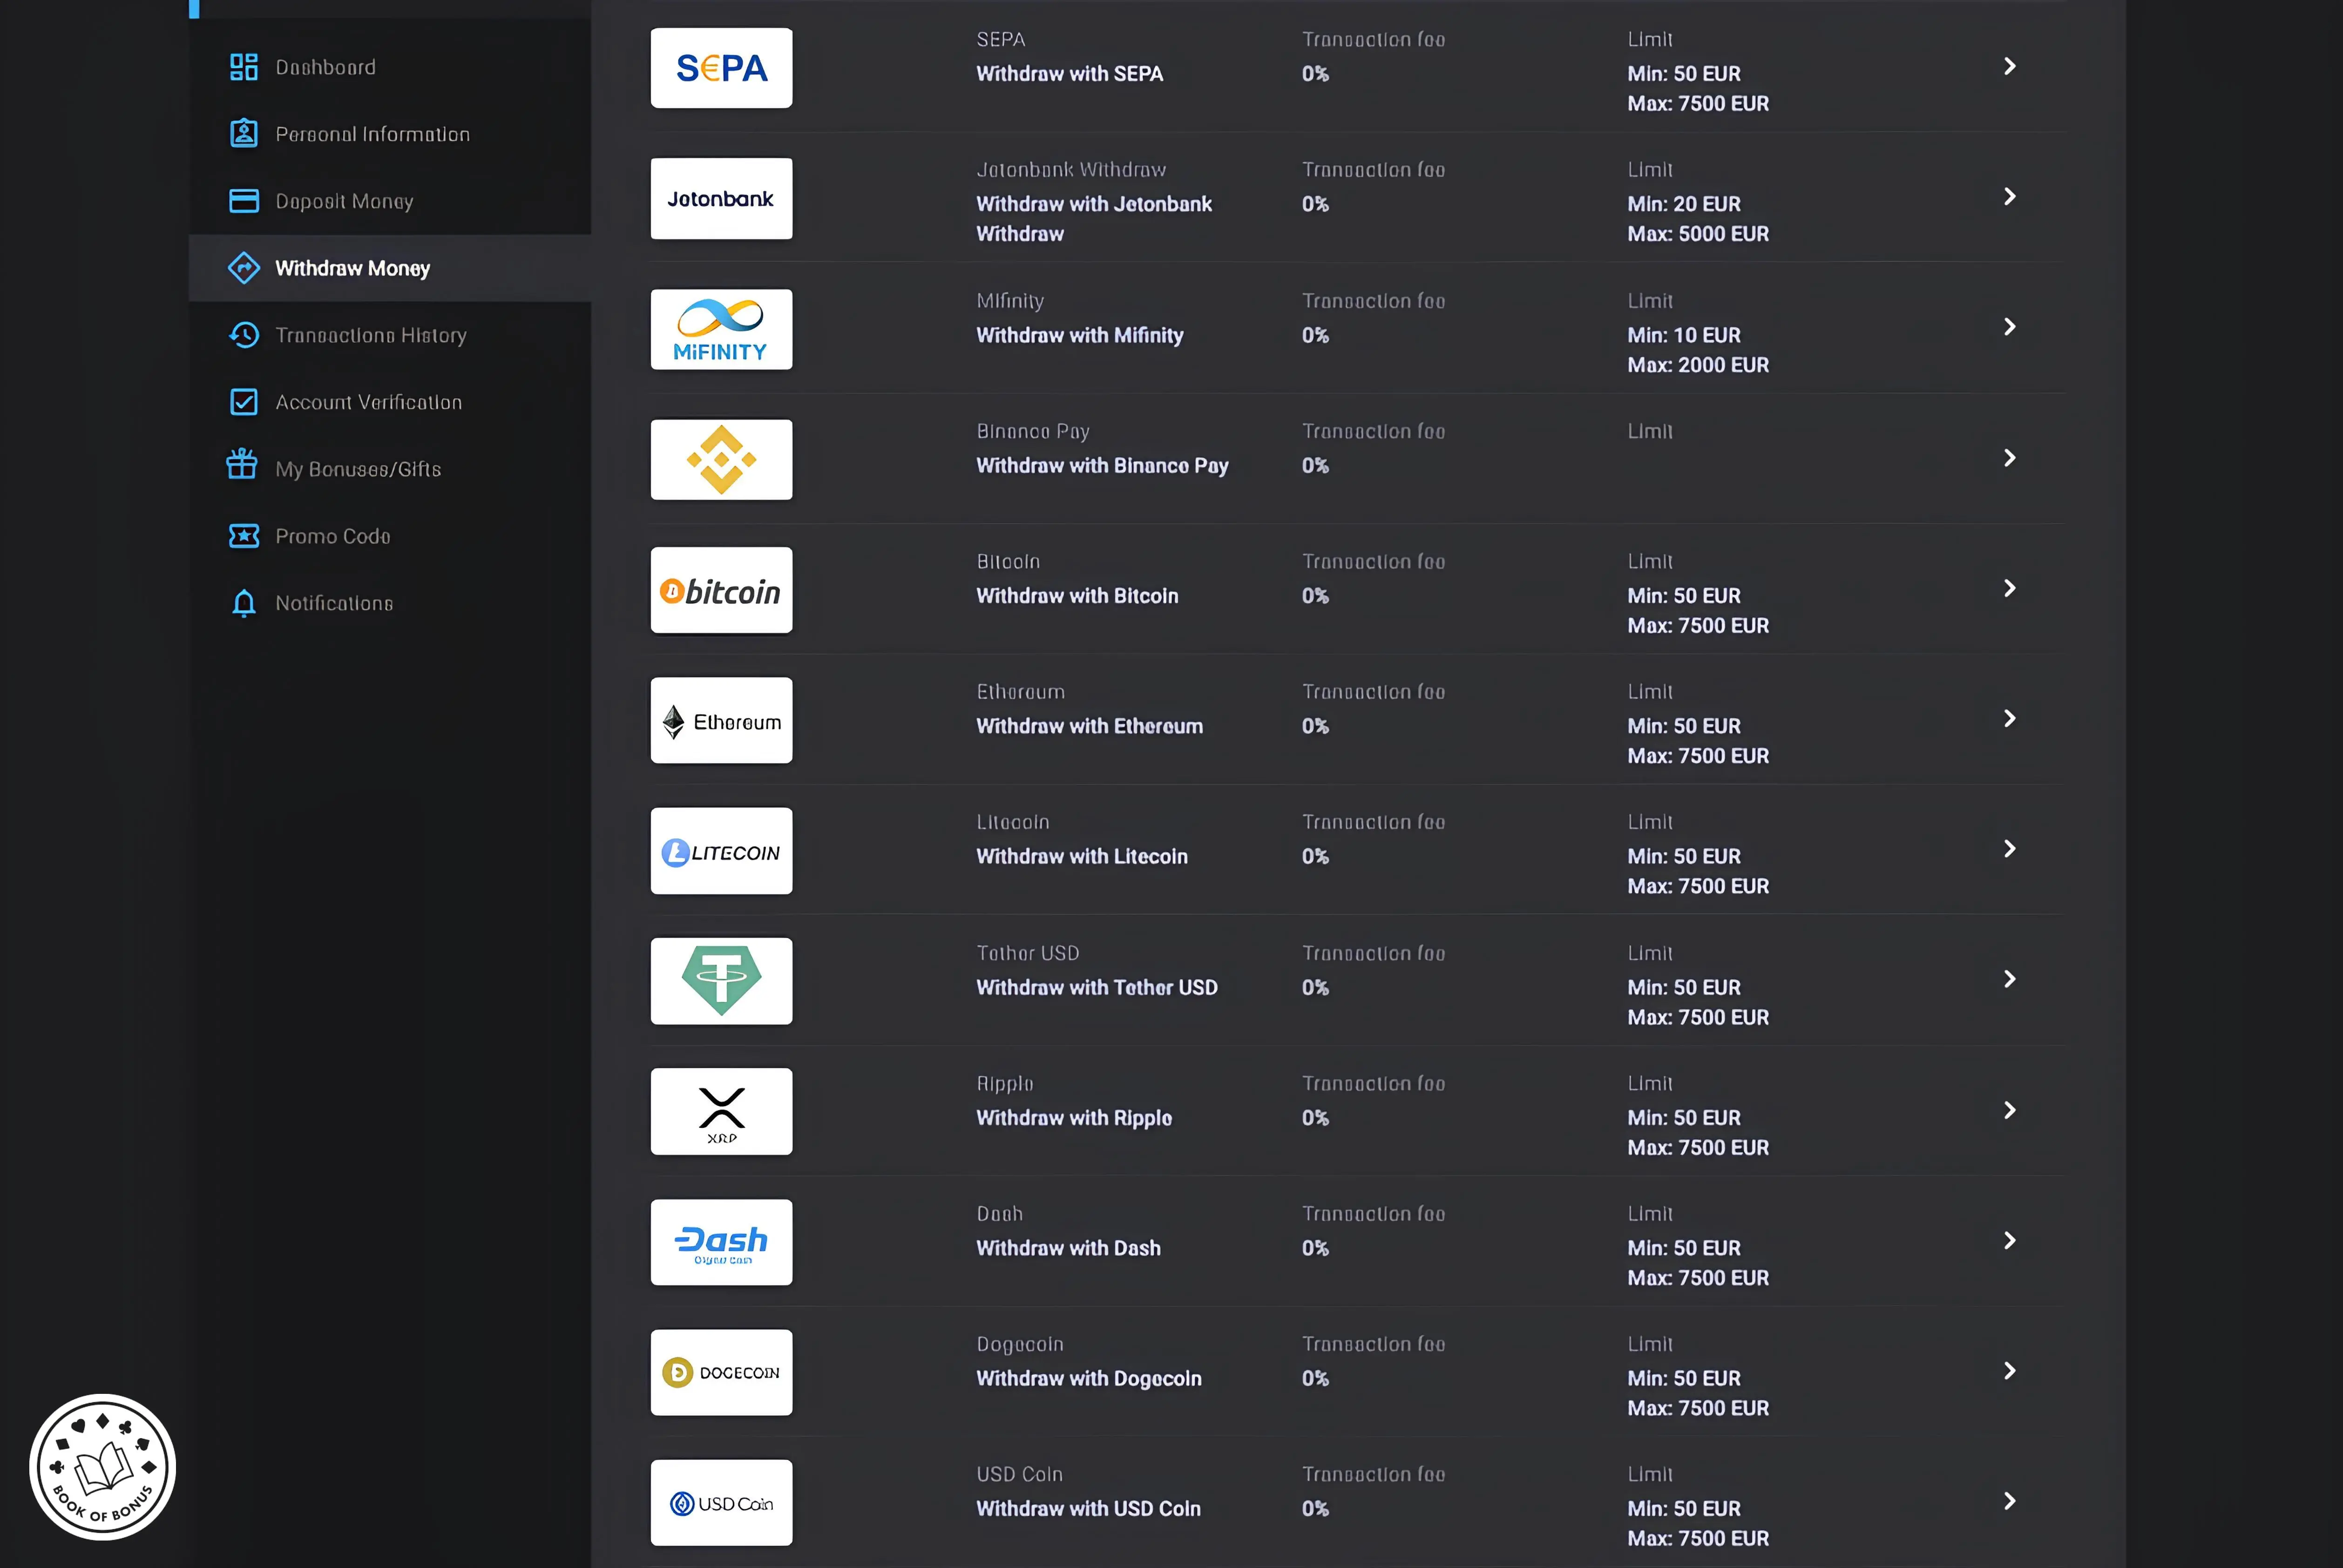The width and height of the screenshot is (2343, 1568).
Task: Expand the USD Coin row chevron
Action: (x=2009, y=1500)
